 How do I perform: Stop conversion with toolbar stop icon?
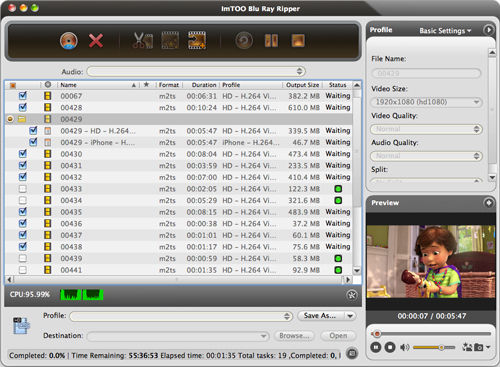pyautogui.click(x=298, y=41)
